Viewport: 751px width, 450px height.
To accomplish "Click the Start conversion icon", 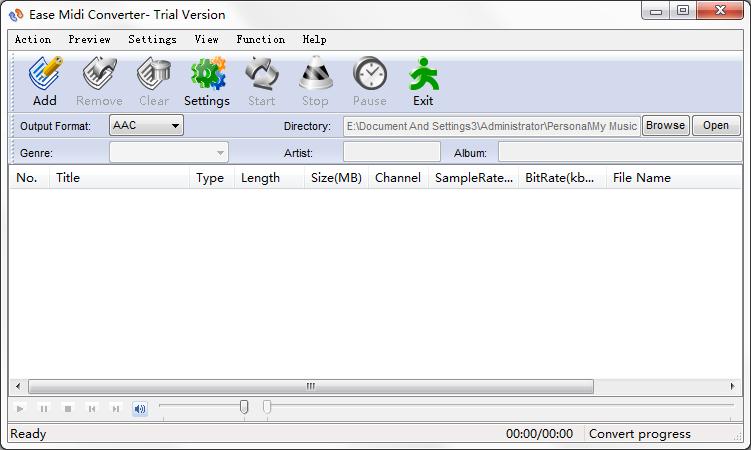I will pos(262,74).
